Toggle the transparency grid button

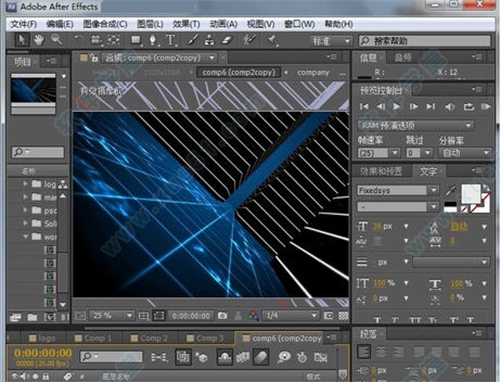343,315
